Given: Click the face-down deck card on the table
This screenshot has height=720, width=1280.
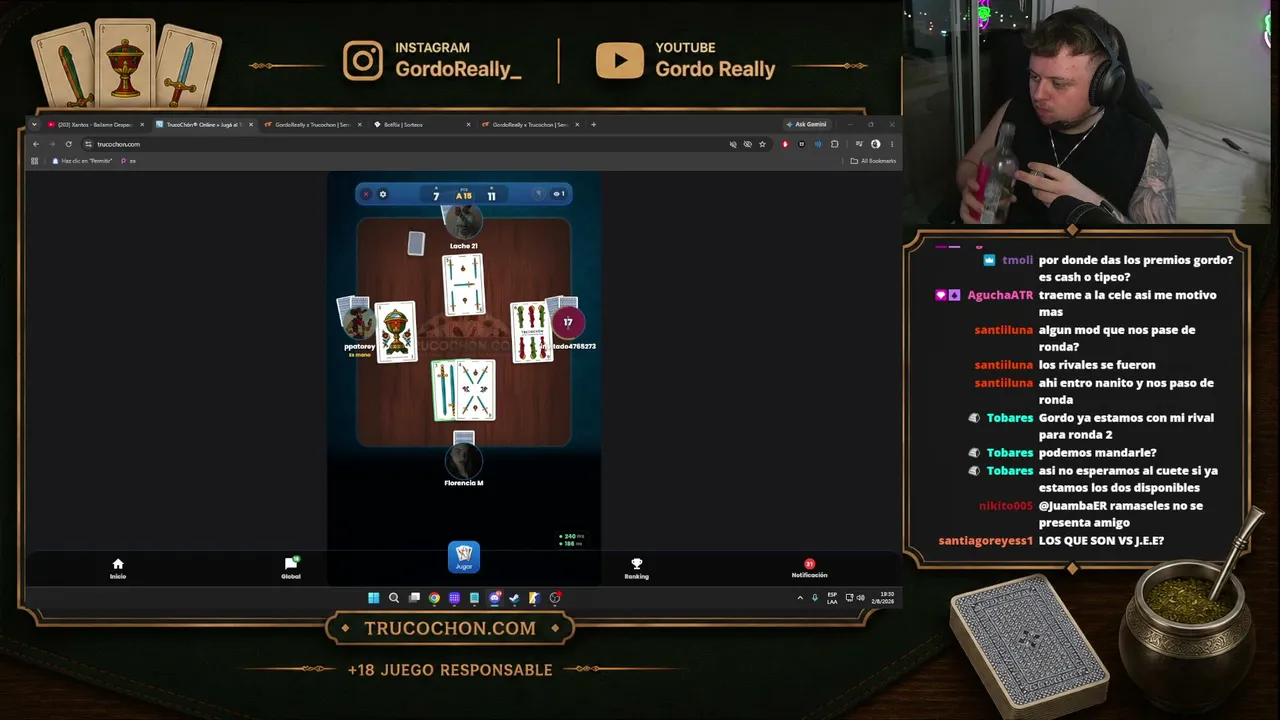Looking at the screenshot, I should point(416,243).
